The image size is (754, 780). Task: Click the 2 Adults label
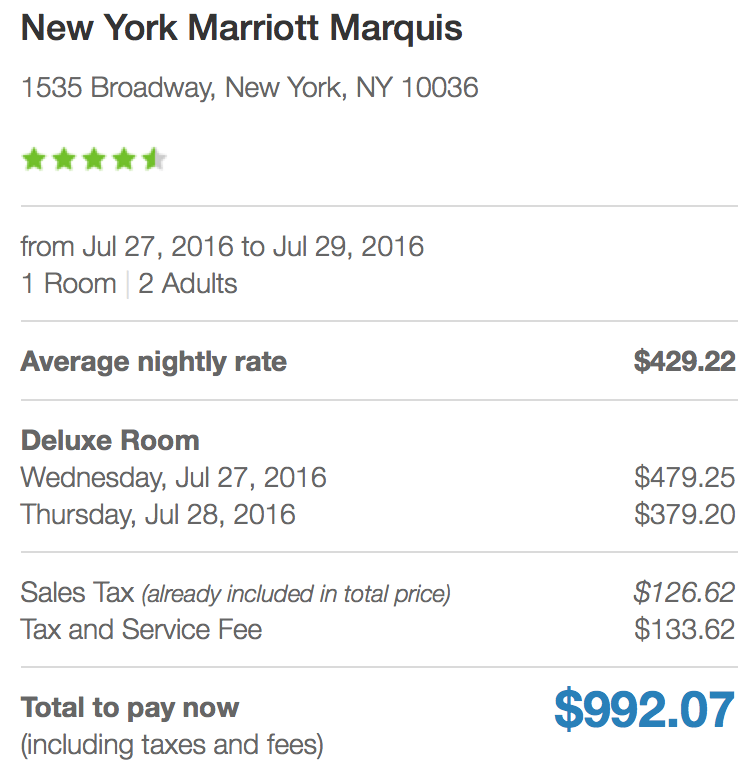[188, 284]
